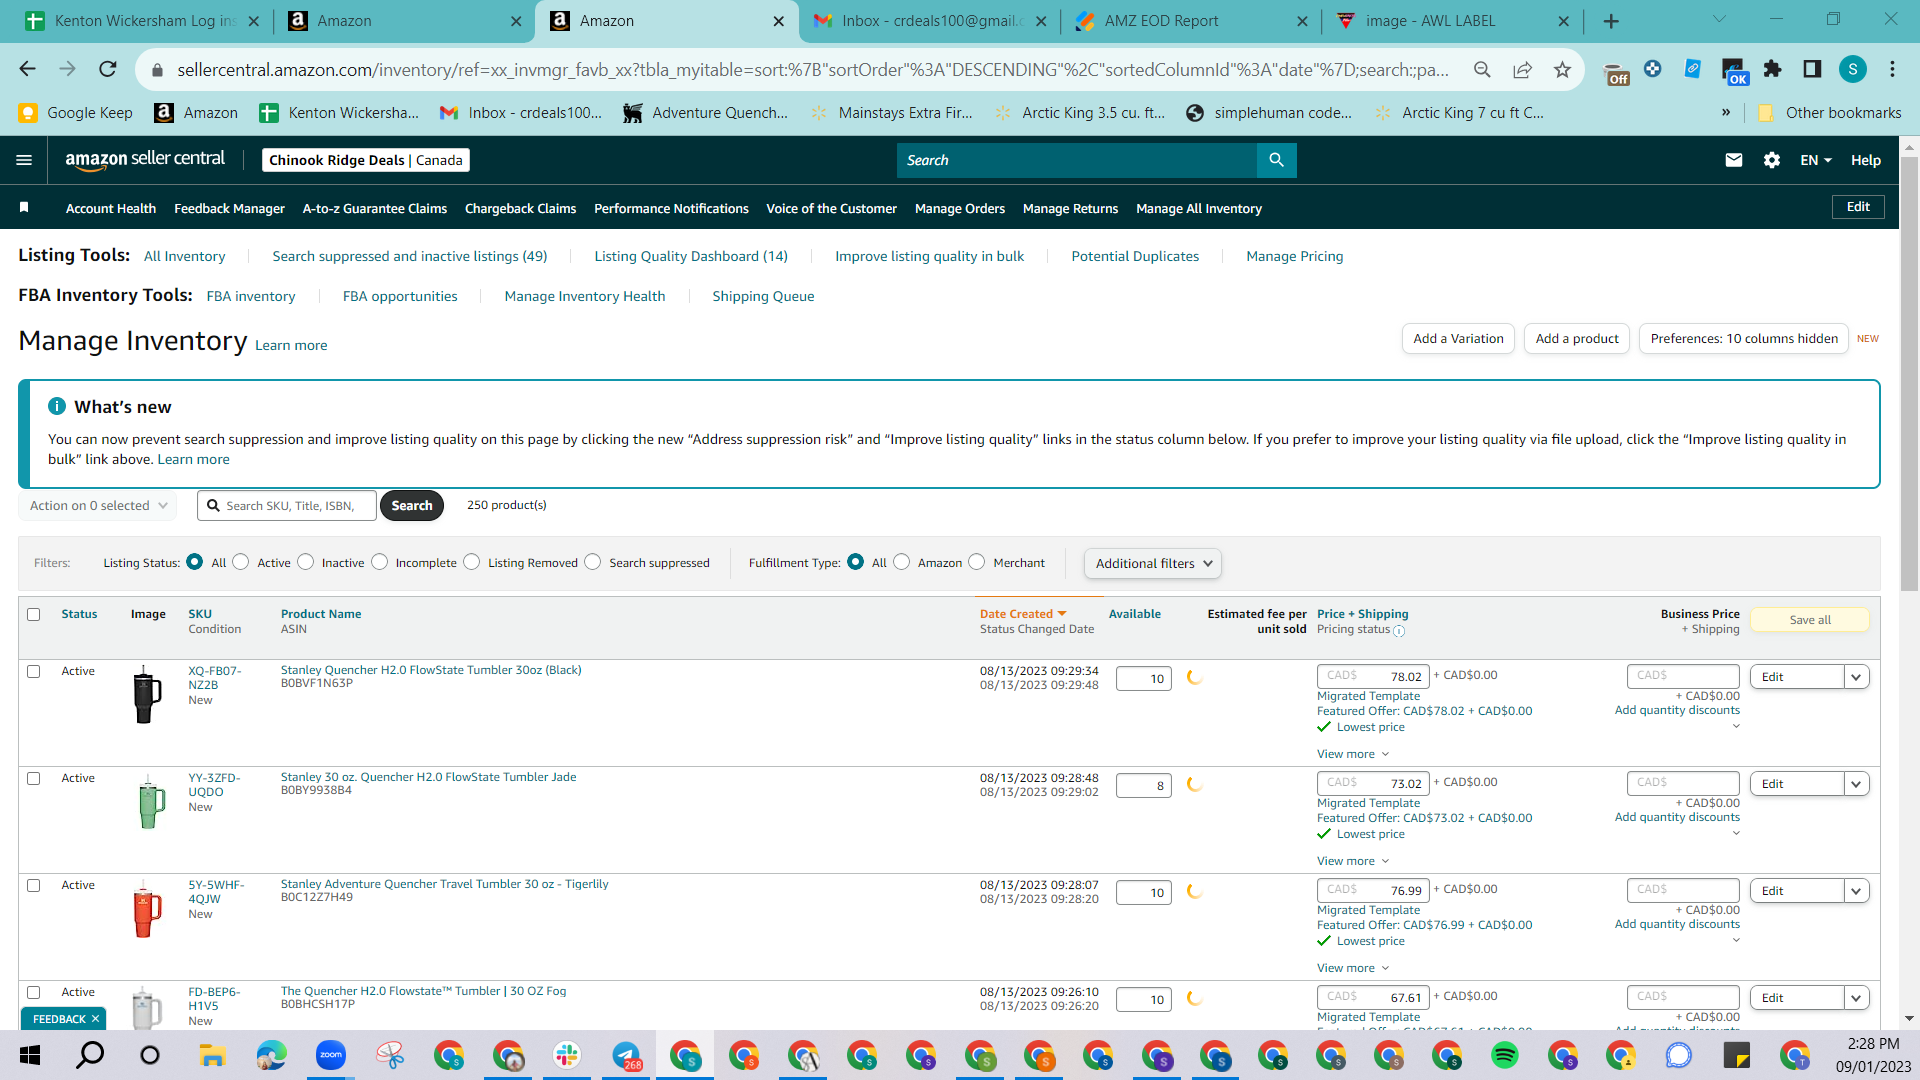Viewport: 1920px width, 1080px height.
Task: Choose the Active listing status radio
Action: tap(241, 562)
